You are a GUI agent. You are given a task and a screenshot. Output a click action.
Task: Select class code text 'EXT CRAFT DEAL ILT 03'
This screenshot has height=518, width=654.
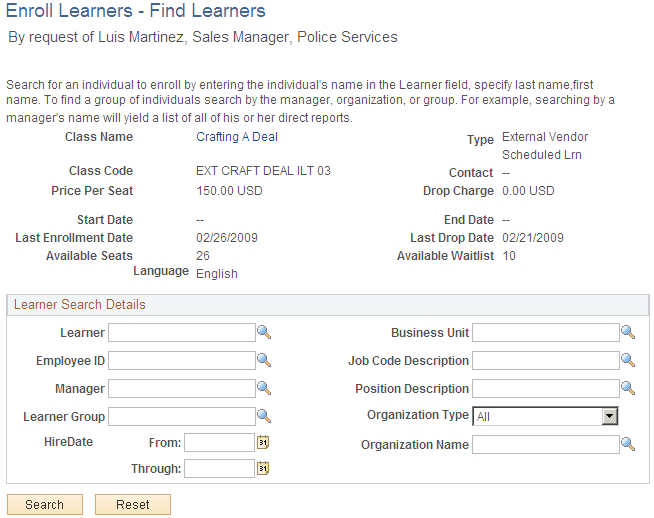(x=263, y=171)
